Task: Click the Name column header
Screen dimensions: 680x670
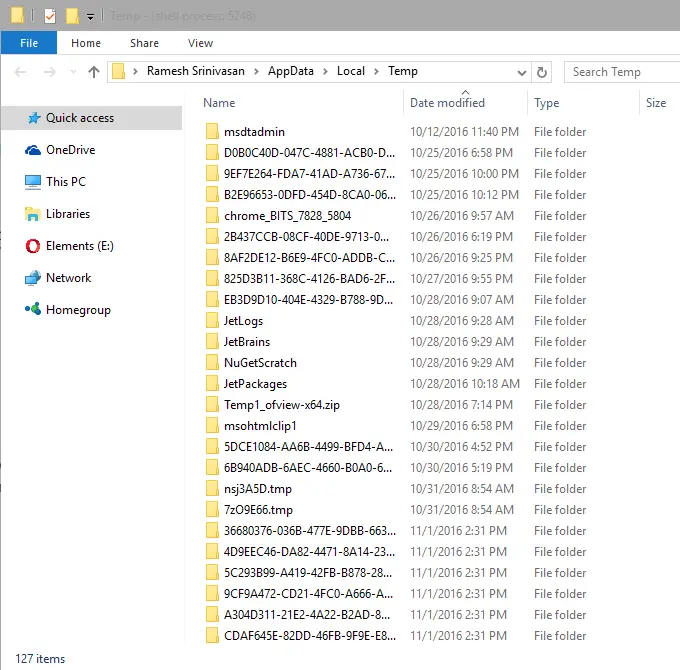Action: [219, 103]
